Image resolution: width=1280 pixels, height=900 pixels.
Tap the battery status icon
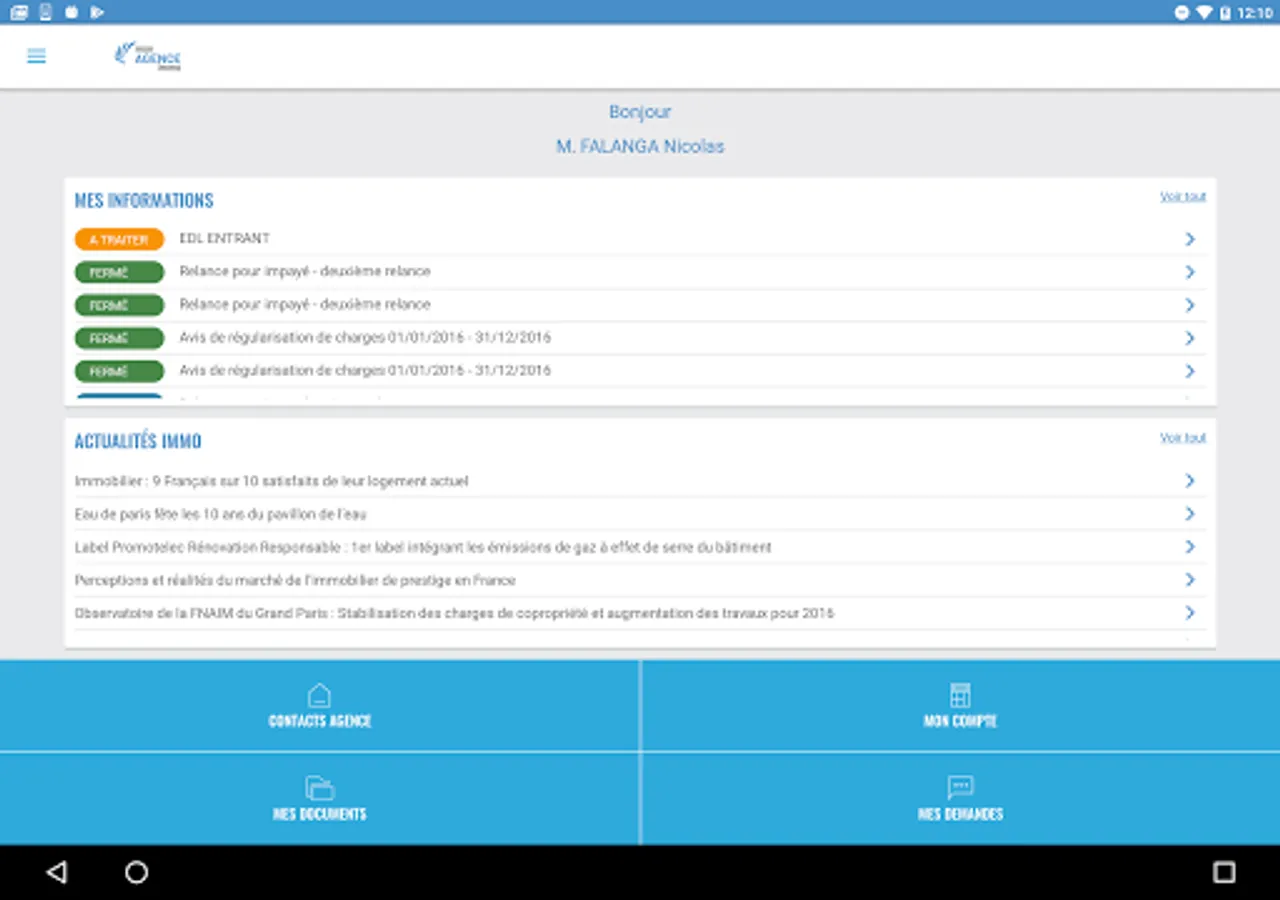[x=1225, y=12]
